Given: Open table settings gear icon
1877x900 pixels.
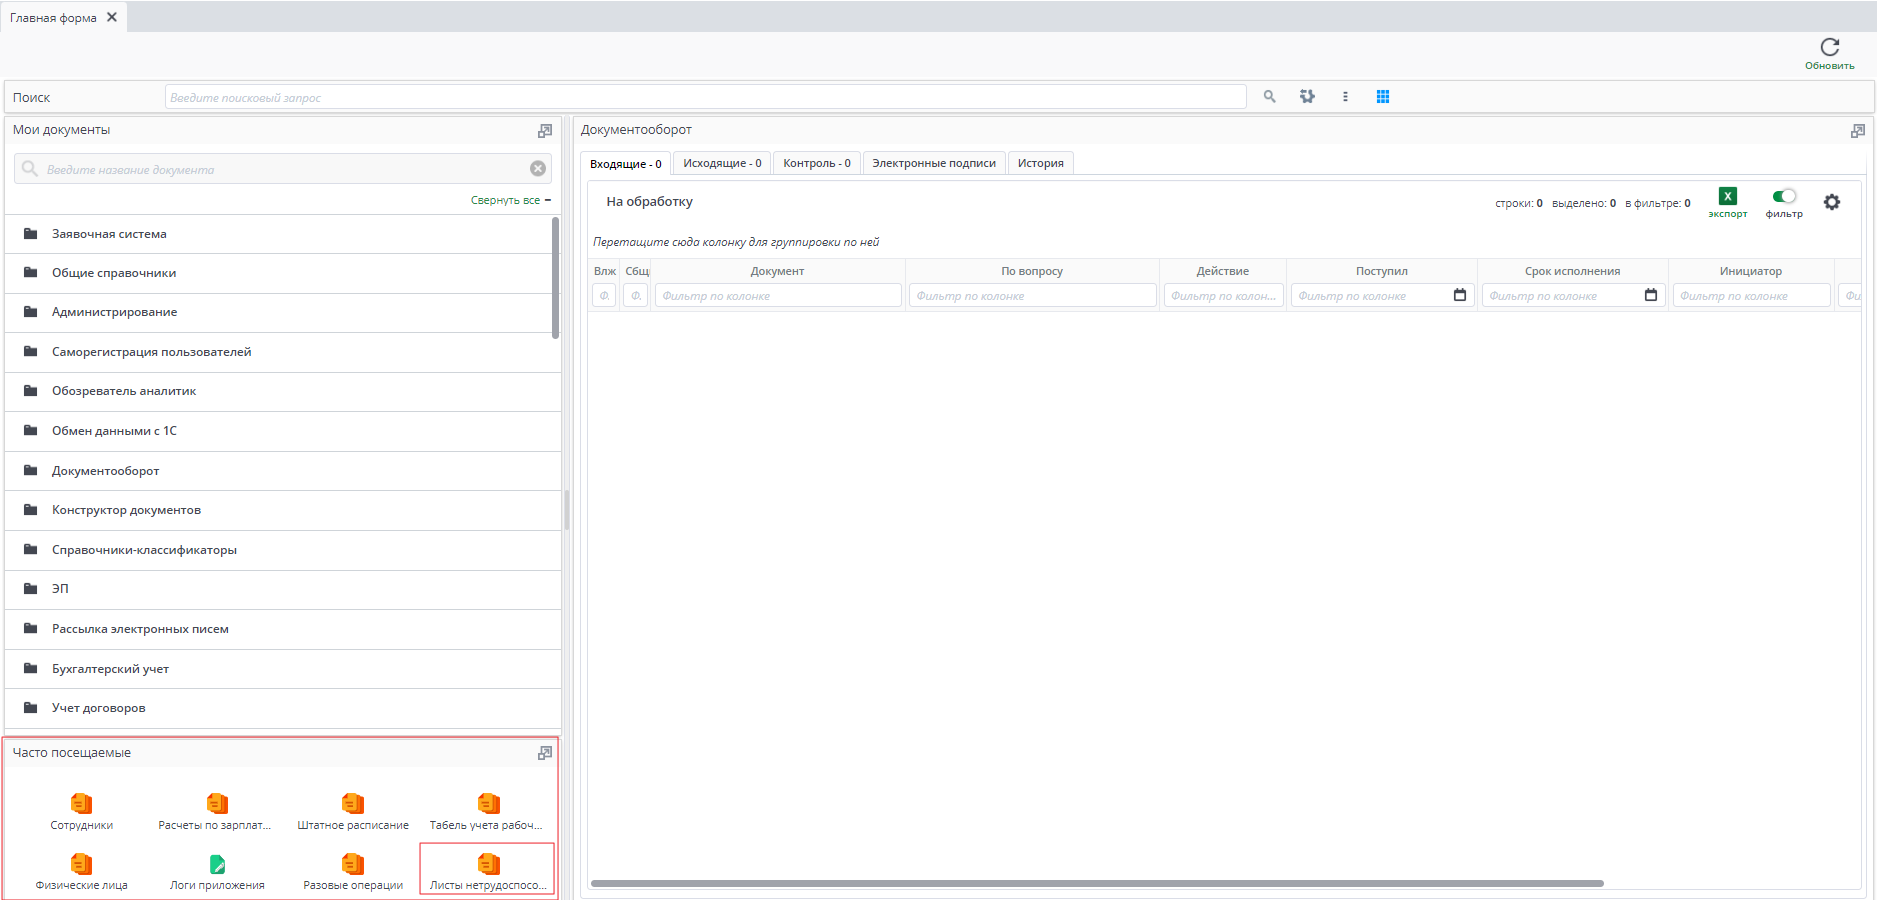Looking at the screenshot, I should tap(1831, 202).
